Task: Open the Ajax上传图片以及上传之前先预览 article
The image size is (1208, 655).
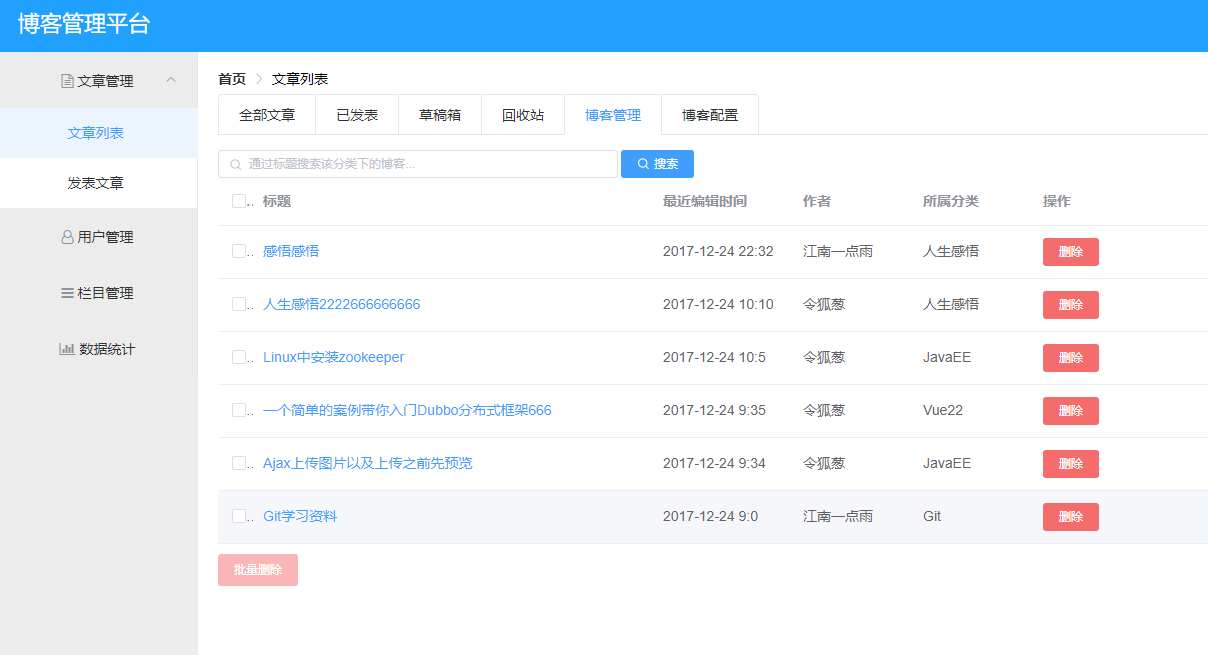Action: click(x=368, y=463)
